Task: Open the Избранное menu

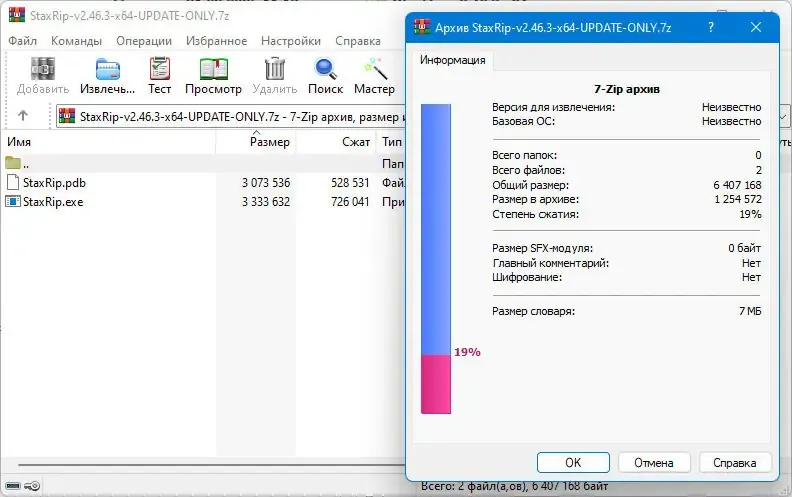Action: point(216,41)
